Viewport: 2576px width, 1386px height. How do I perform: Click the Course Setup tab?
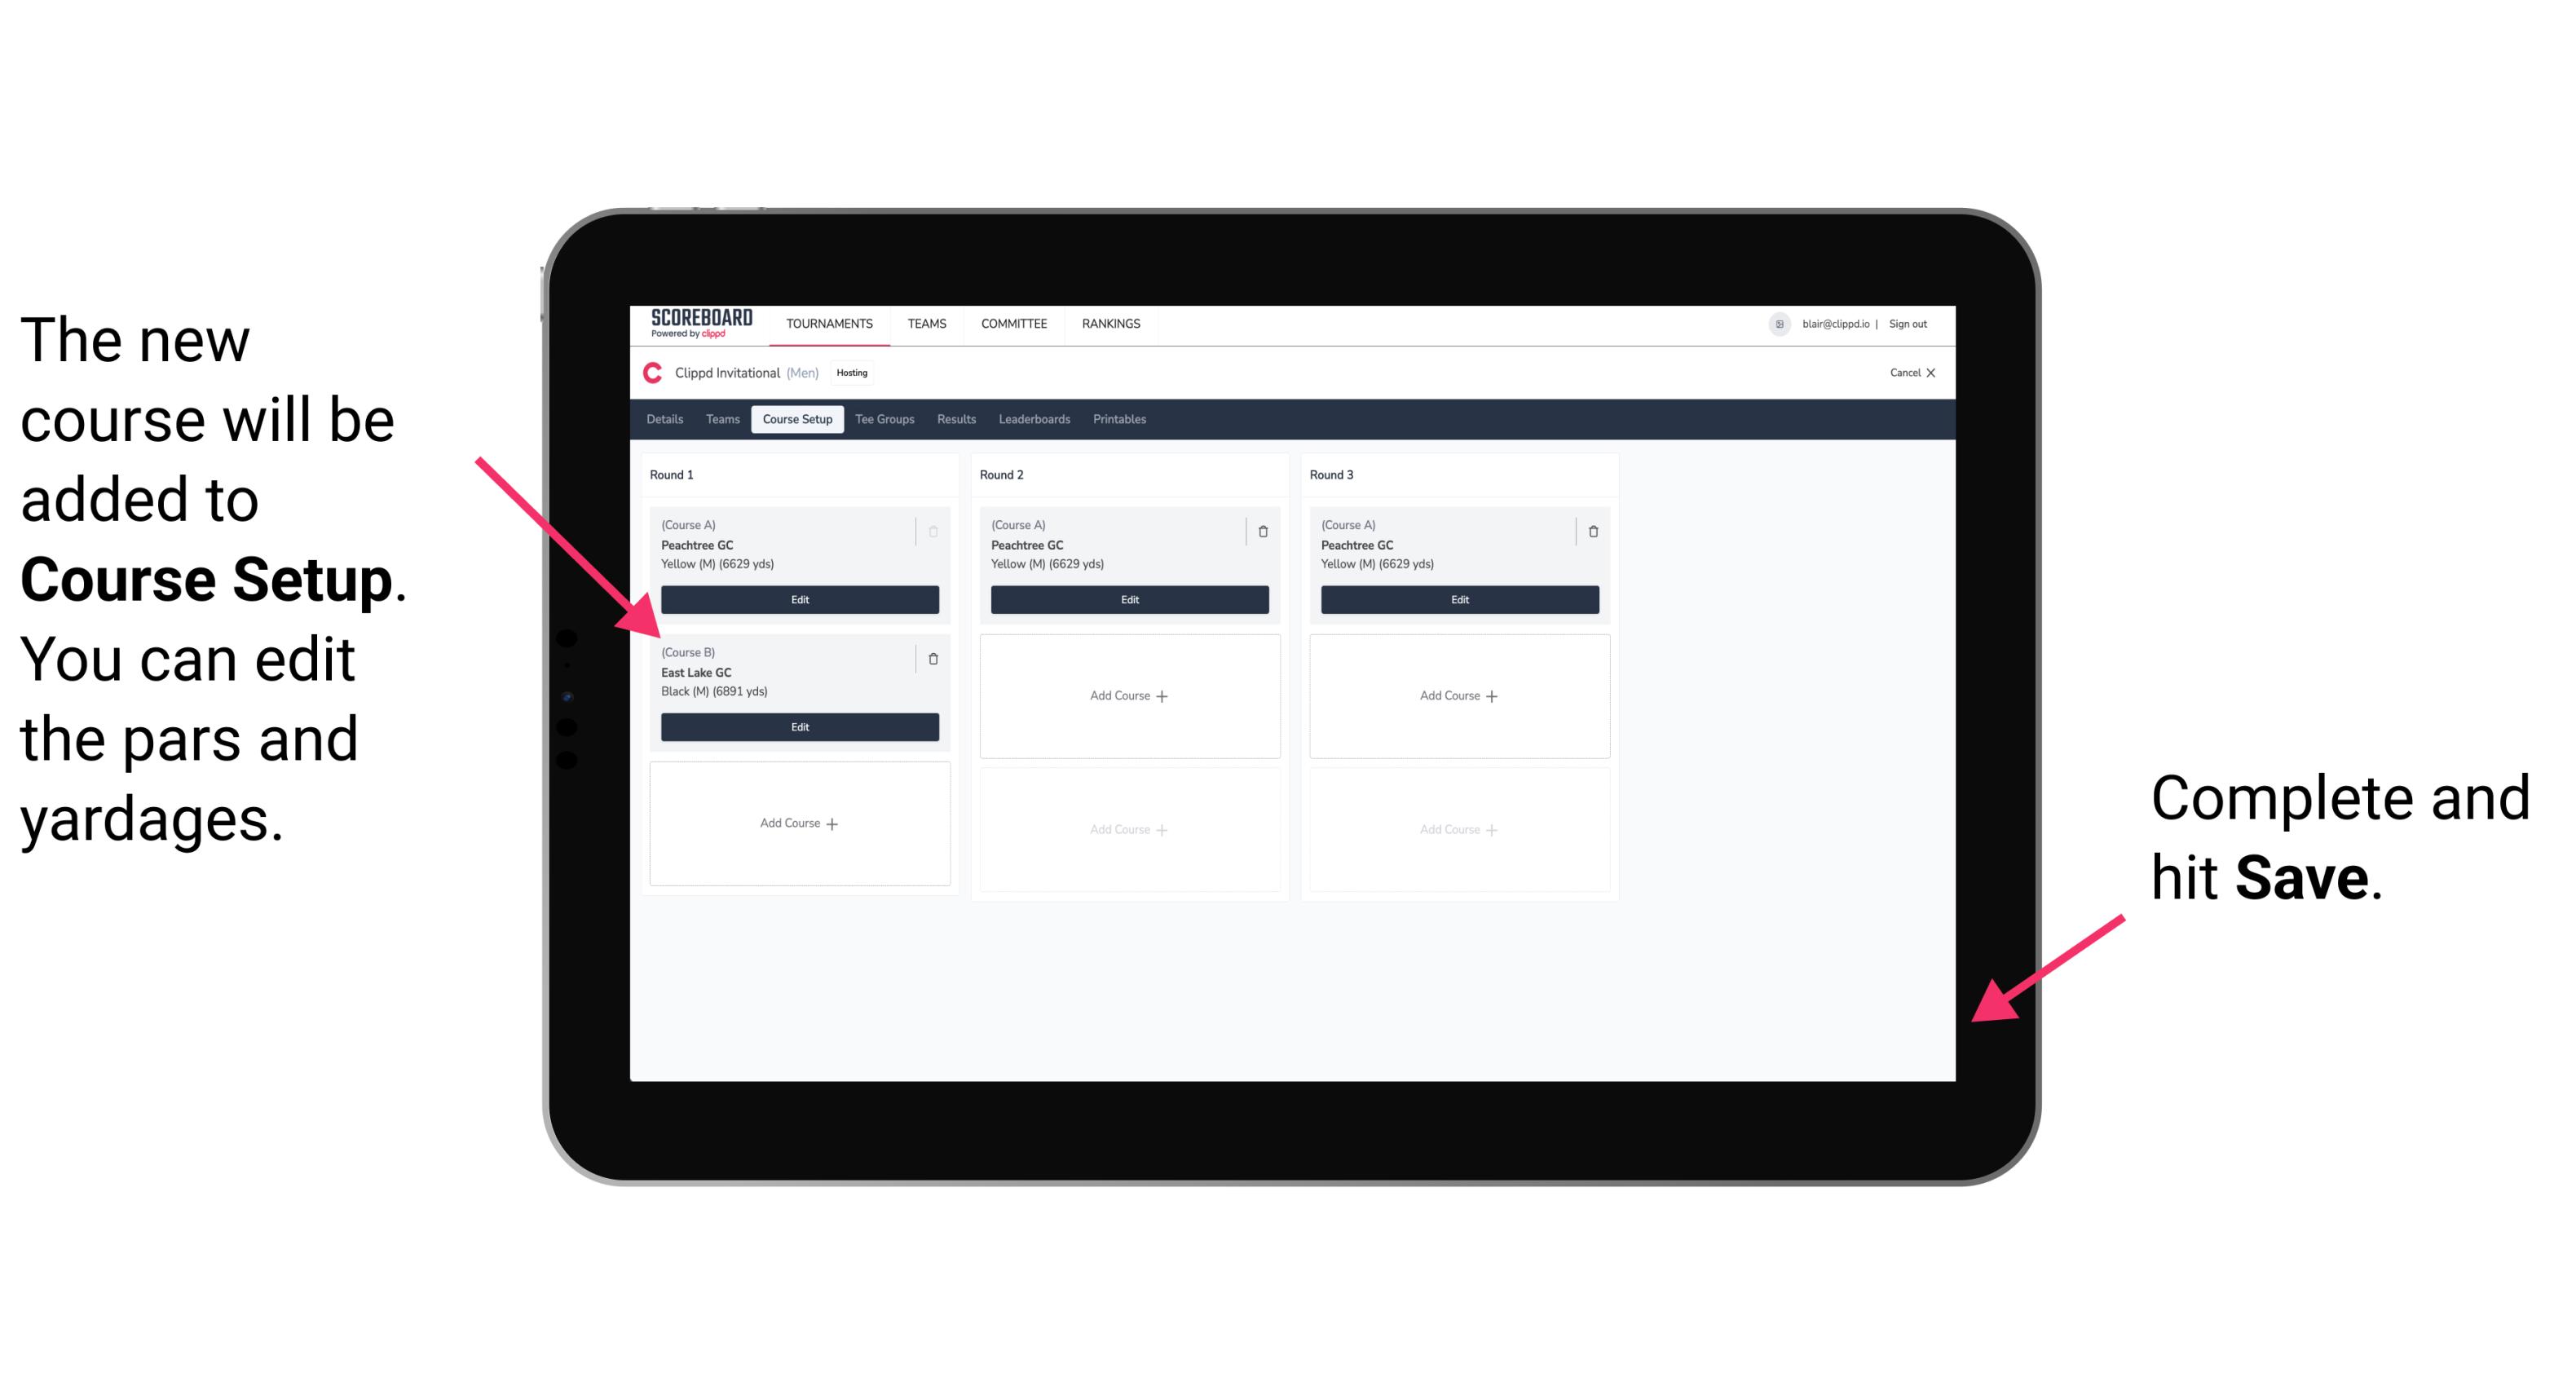796,420
